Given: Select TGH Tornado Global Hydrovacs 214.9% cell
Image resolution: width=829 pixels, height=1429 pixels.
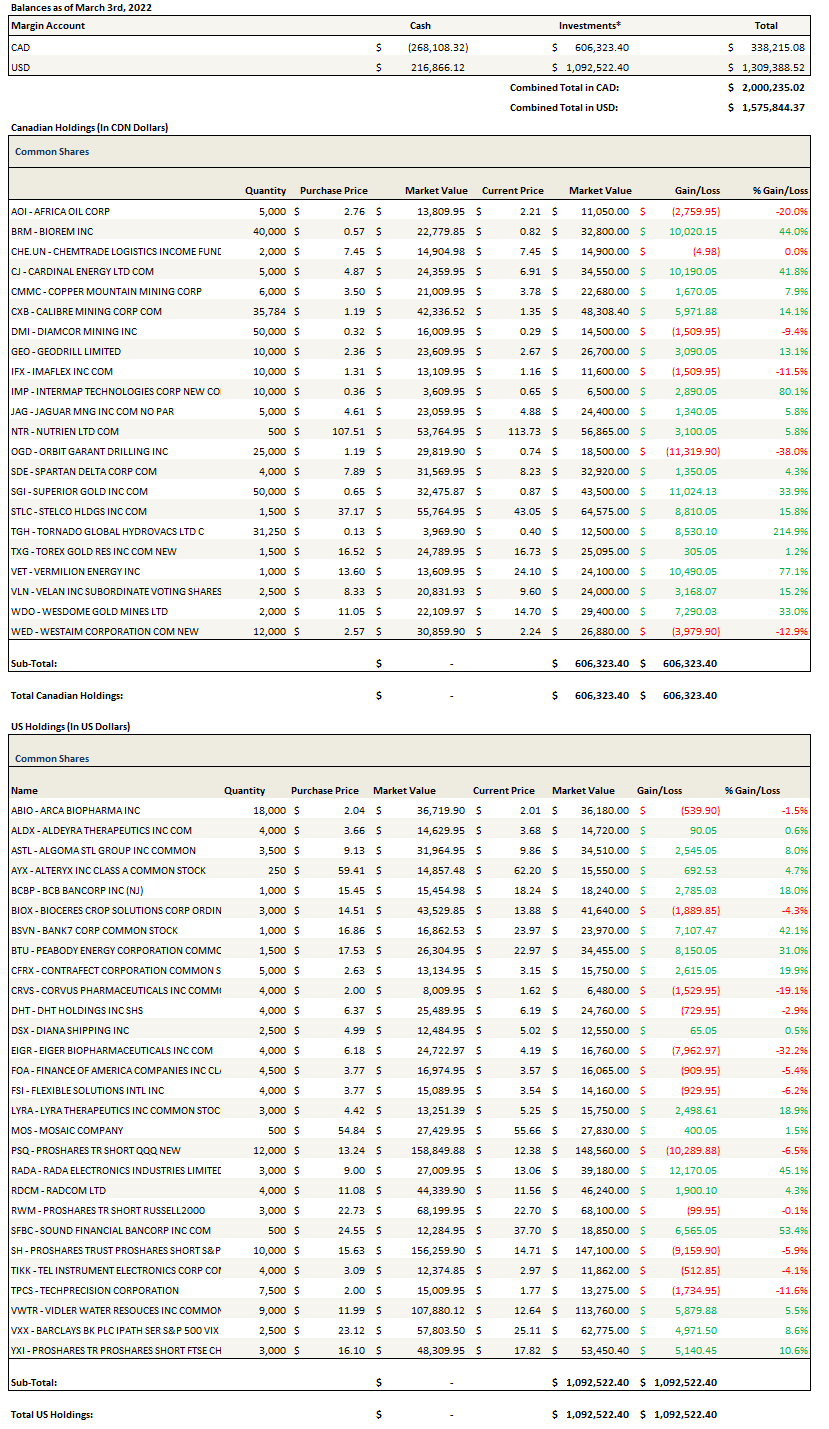Looking at the screenshot, I should coord(790,531).
